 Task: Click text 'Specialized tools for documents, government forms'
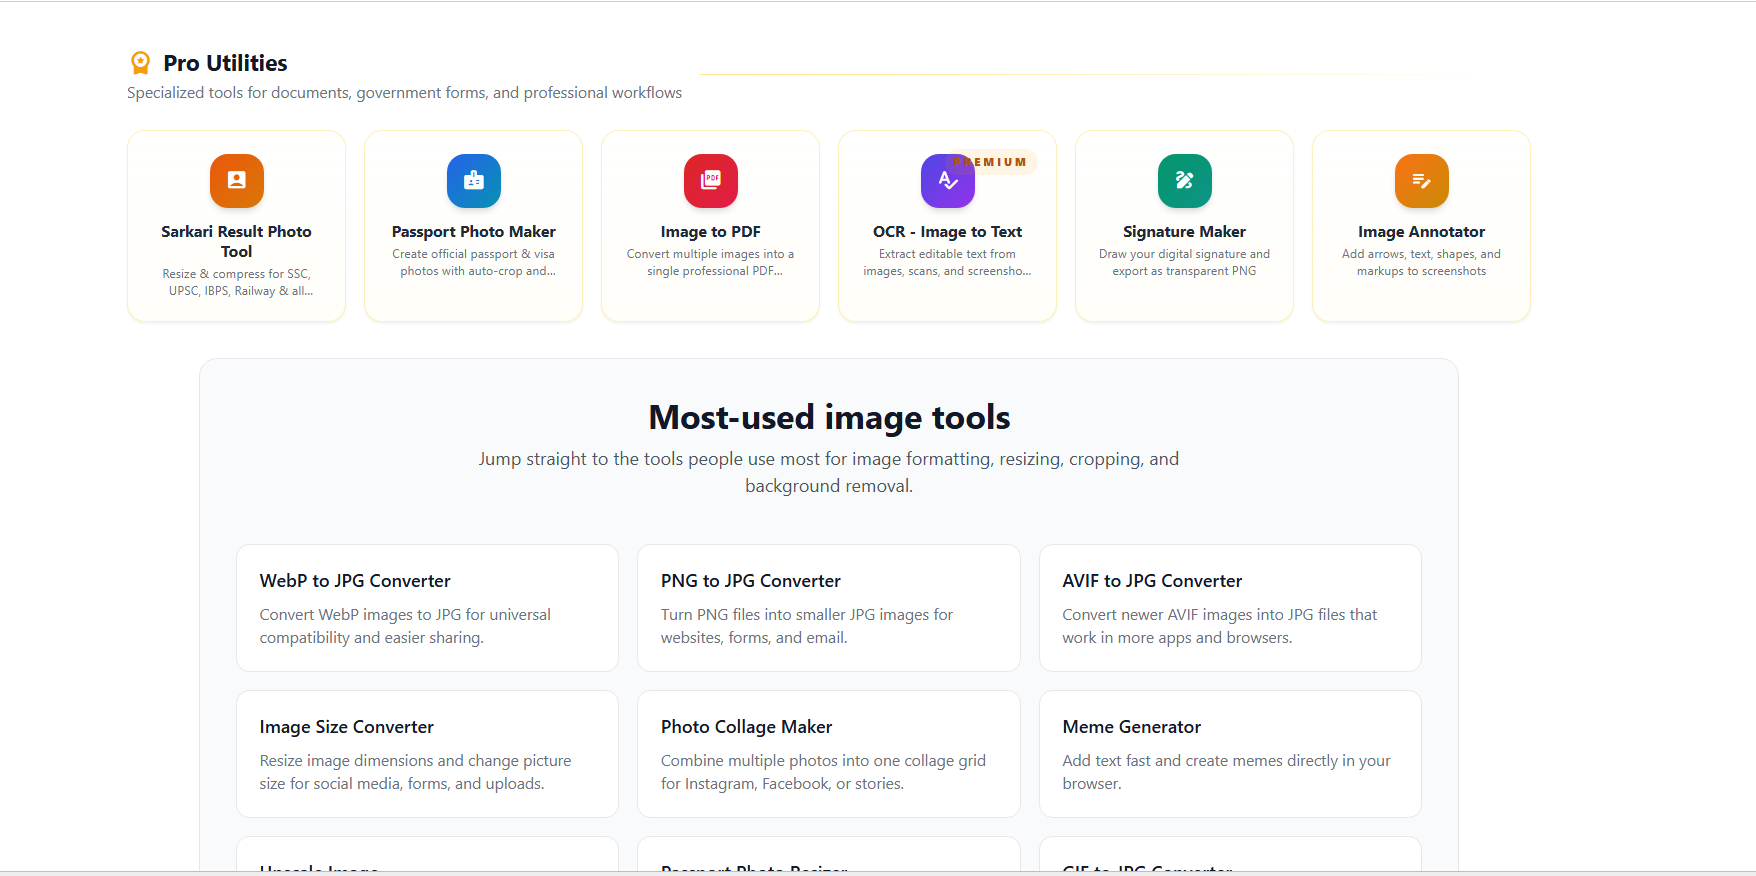click(x=307, y=93)
